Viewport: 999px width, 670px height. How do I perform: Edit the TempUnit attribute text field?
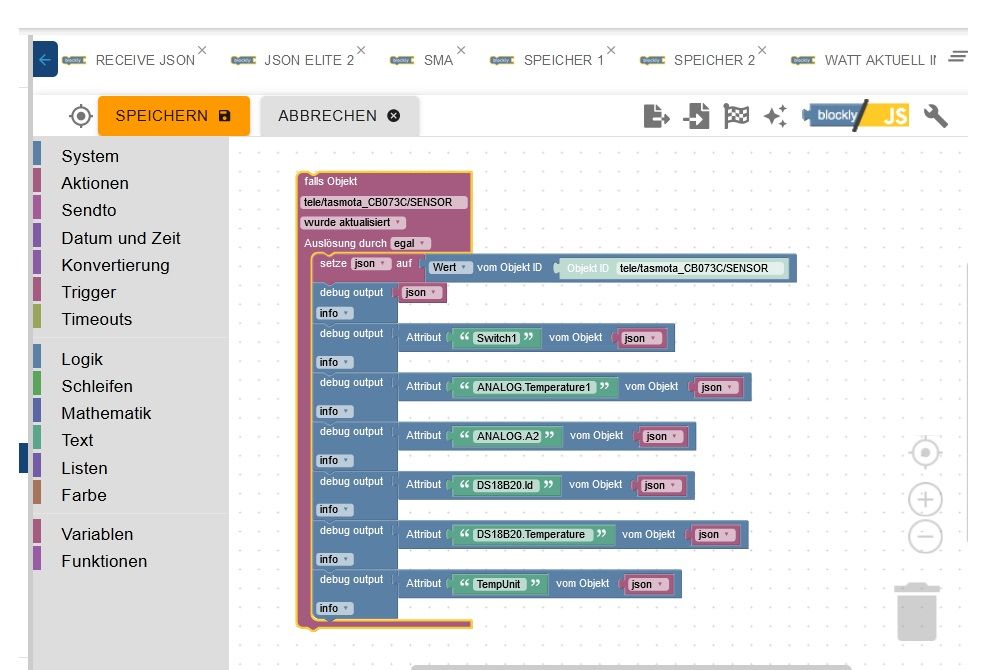click(x=498, y=584)
